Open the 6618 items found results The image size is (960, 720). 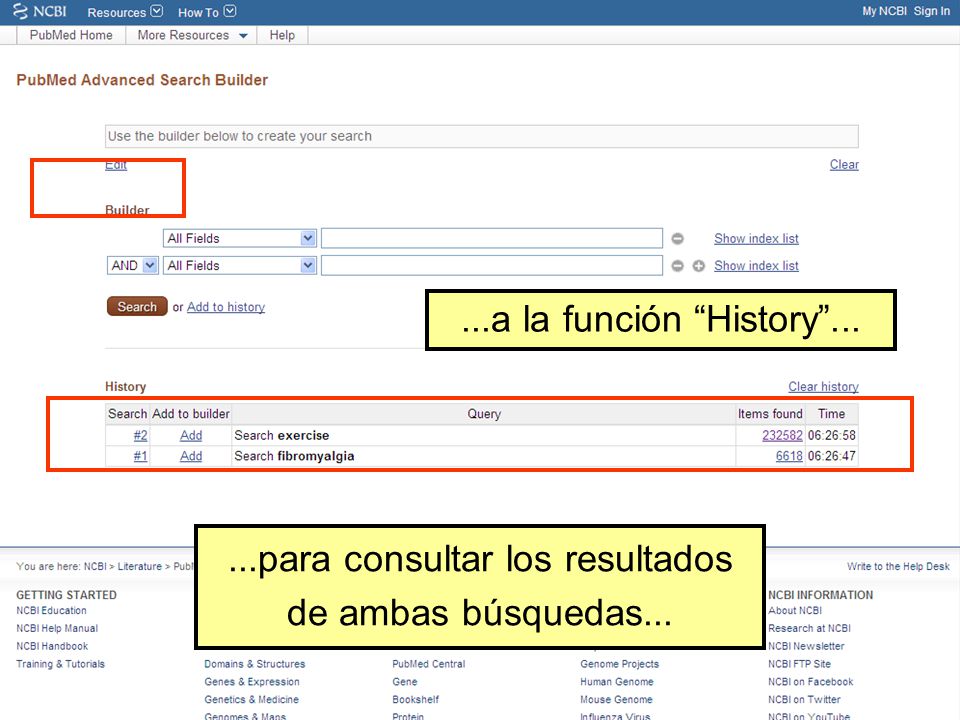(789, 456)
